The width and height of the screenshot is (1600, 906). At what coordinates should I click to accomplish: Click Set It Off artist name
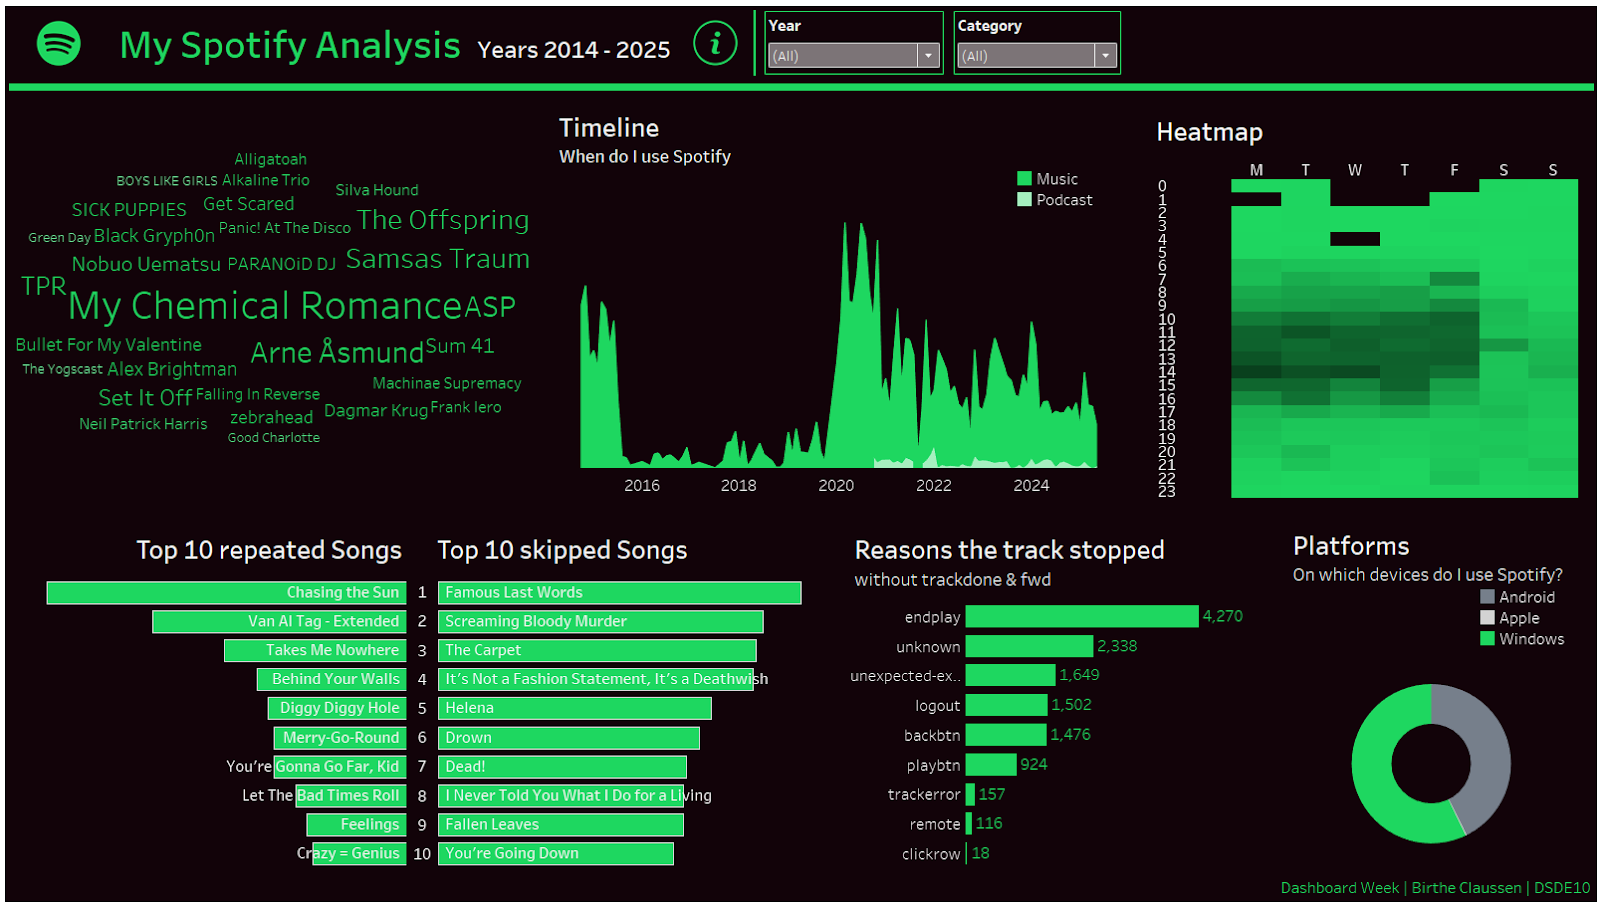coord(145,397)
